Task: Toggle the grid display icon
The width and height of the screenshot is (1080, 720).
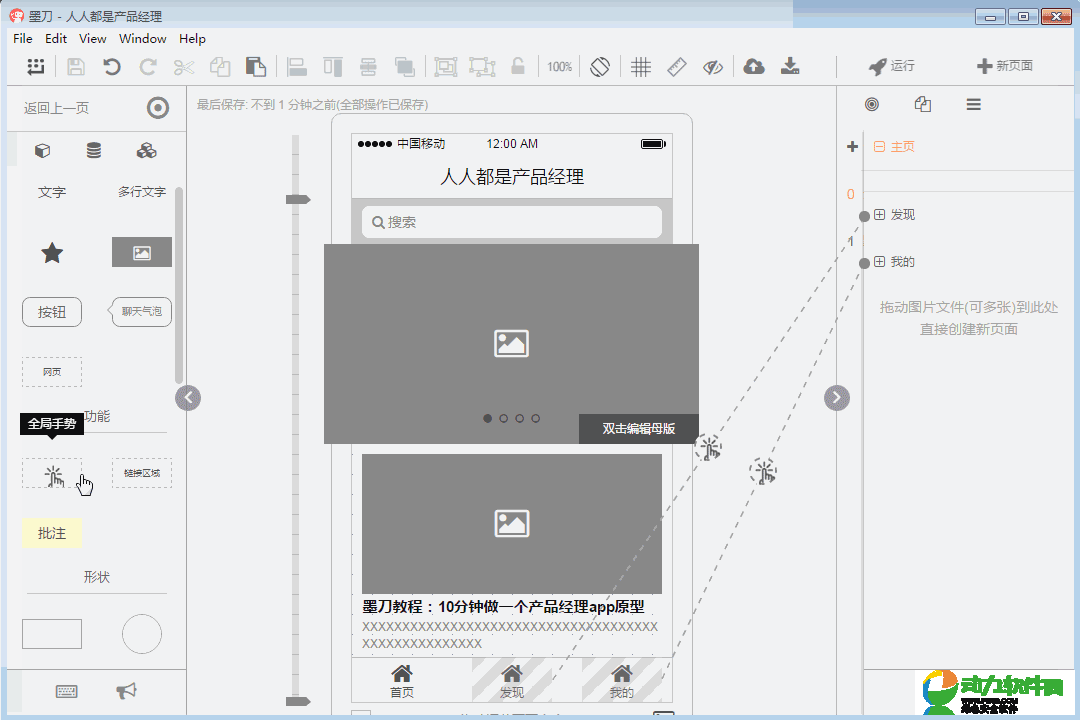Action: pyautogui.click(x=641, y=66)
